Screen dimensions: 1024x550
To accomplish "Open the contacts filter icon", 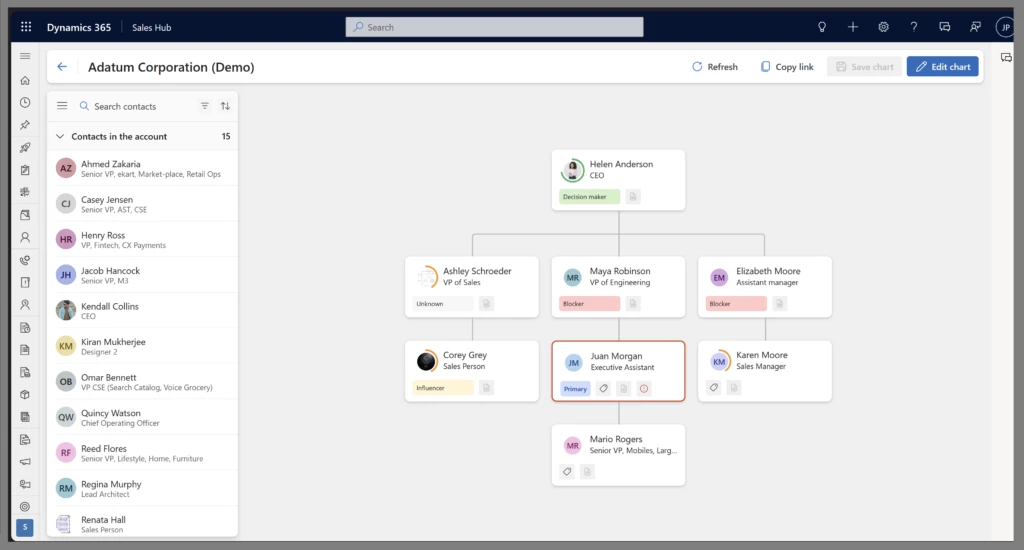I will pos(204,106).
